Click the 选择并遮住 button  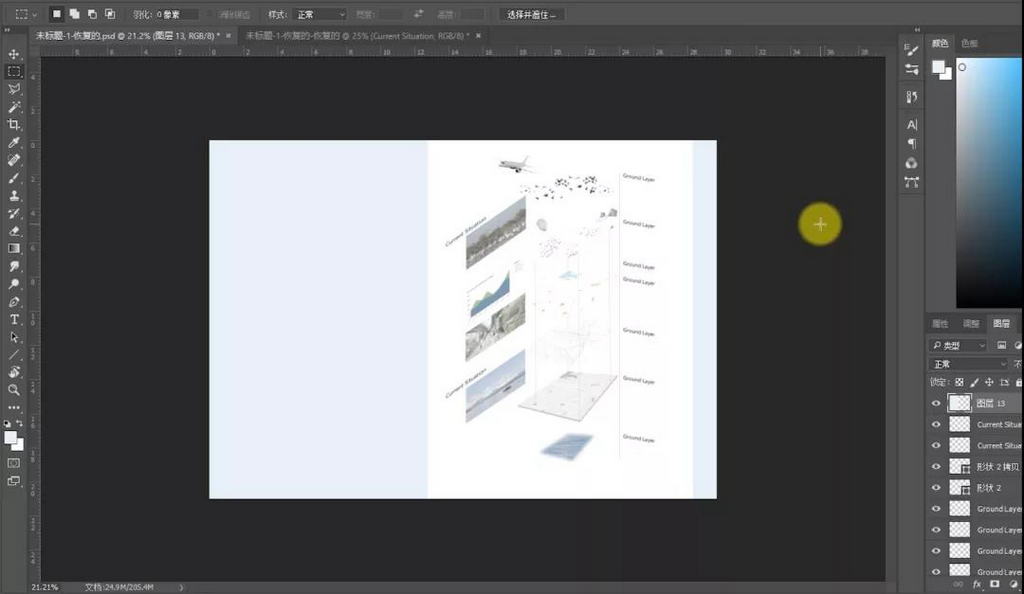click(x=532, y=15)
